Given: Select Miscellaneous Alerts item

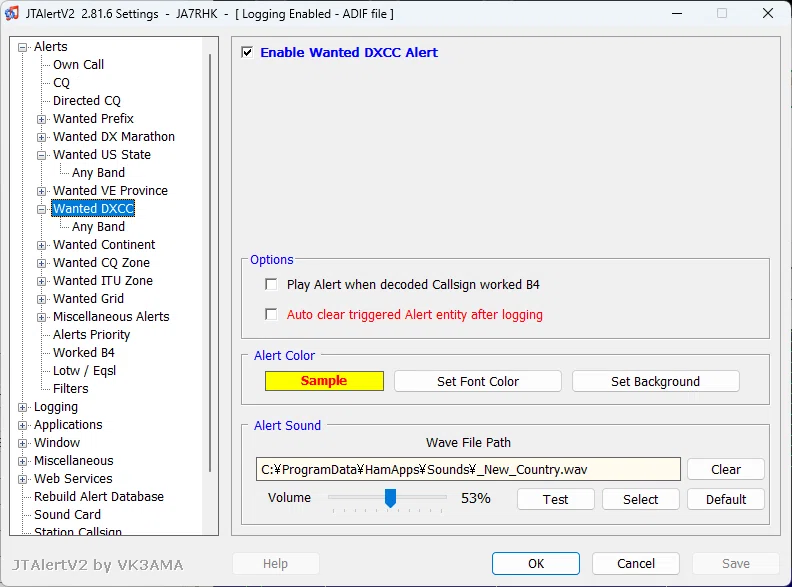Looking at the screenshot, I should (111, 317).
